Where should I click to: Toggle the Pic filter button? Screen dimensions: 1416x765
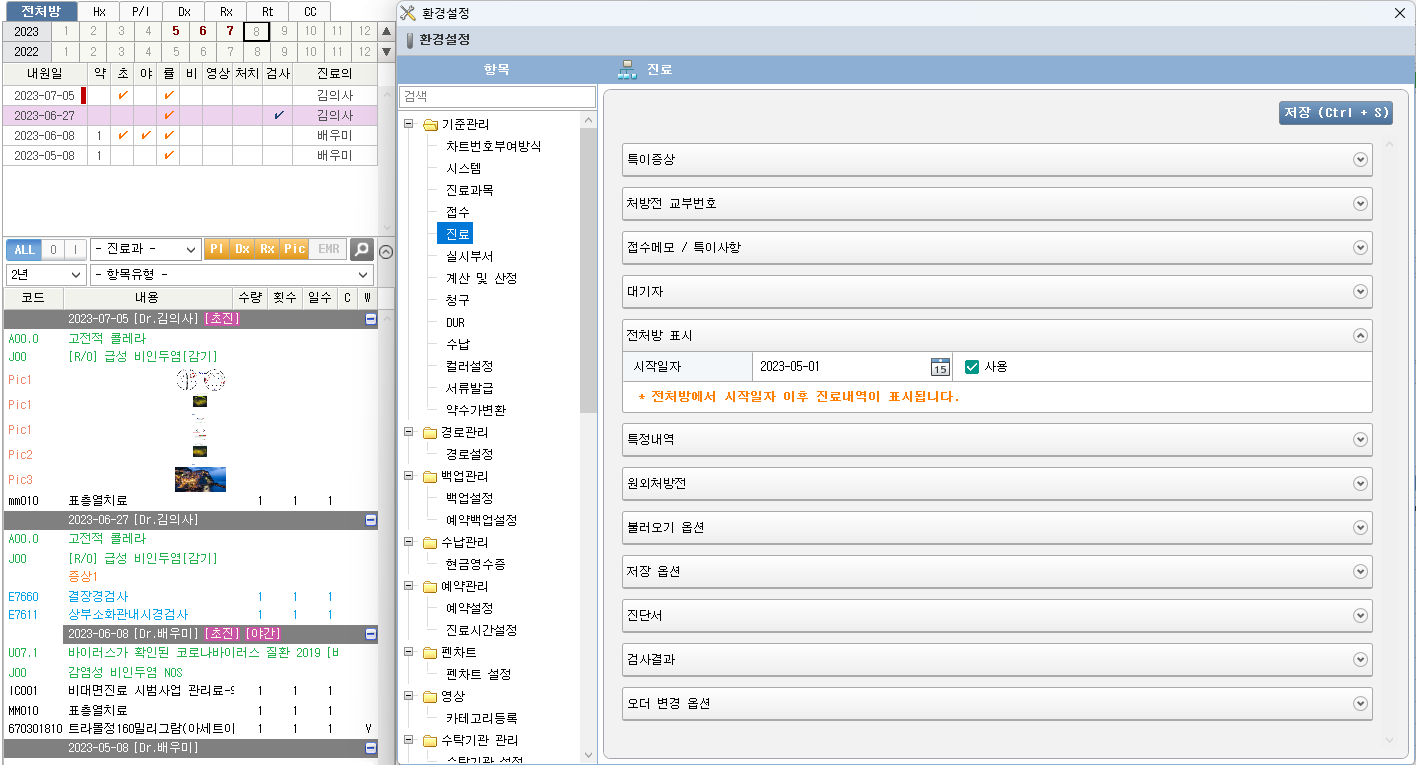pos(294,249)
